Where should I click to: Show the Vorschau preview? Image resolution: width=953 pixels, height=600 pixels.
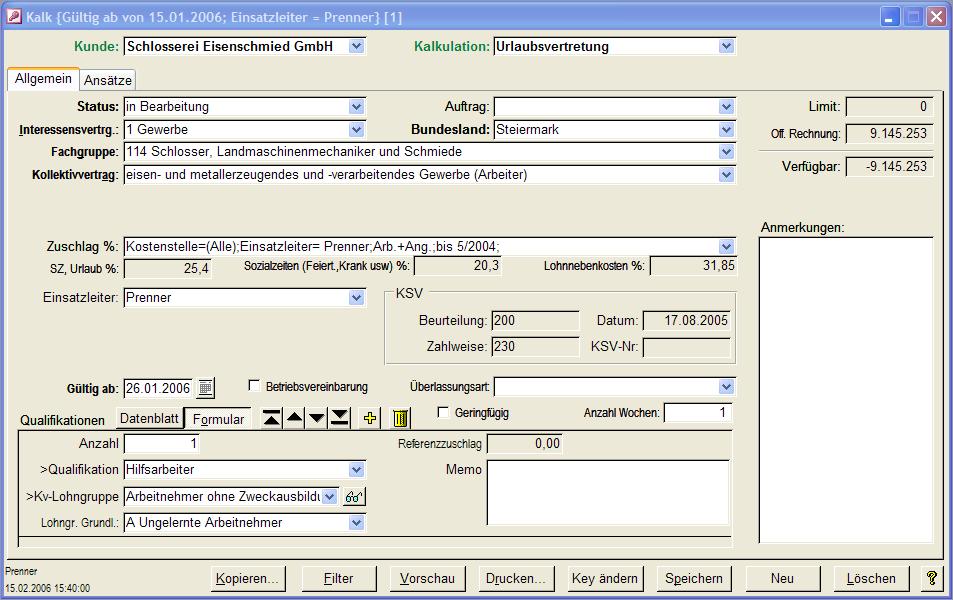(427, 578)
